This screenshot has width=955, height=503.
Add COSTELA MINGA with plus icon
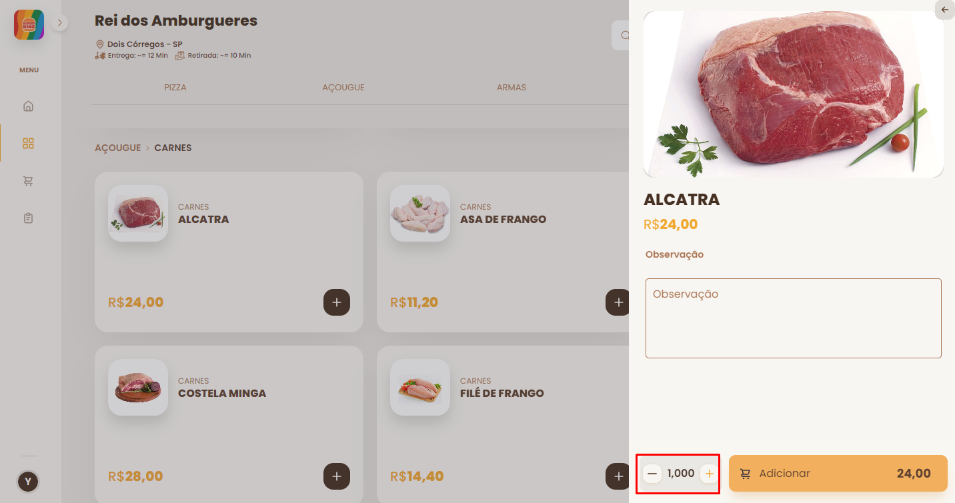click(336, 476)
